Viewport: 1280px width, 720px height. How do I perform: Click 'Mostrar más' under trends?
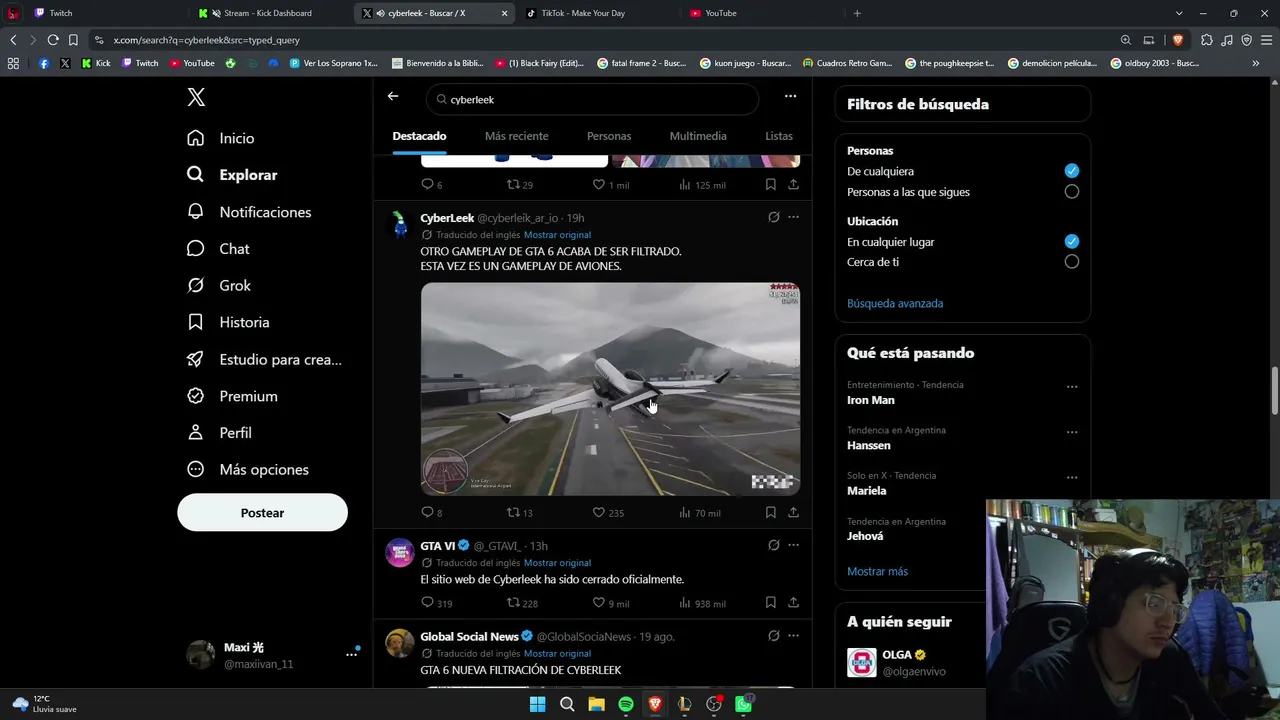[877, 571]
